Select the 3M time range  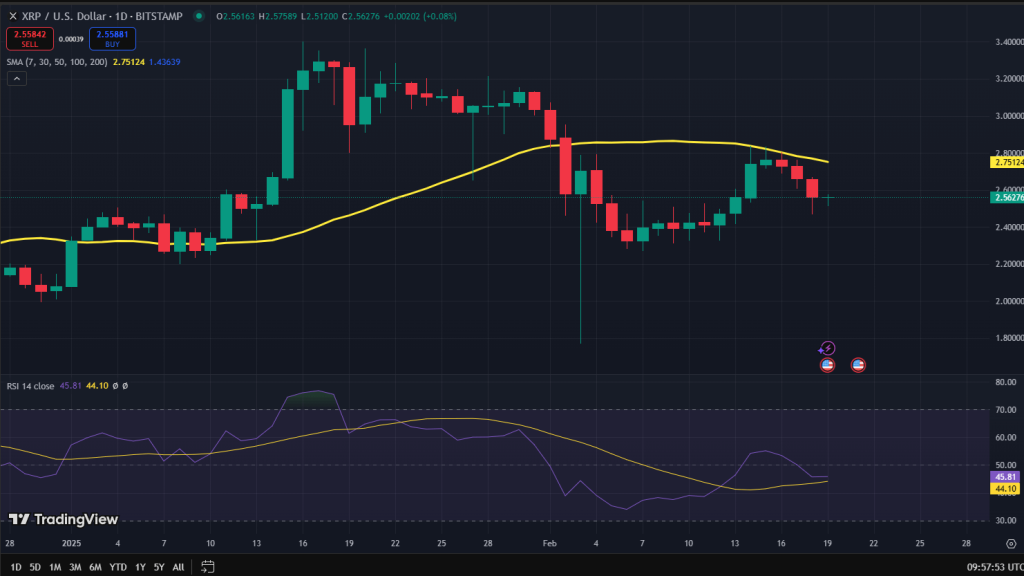point(75,567)
